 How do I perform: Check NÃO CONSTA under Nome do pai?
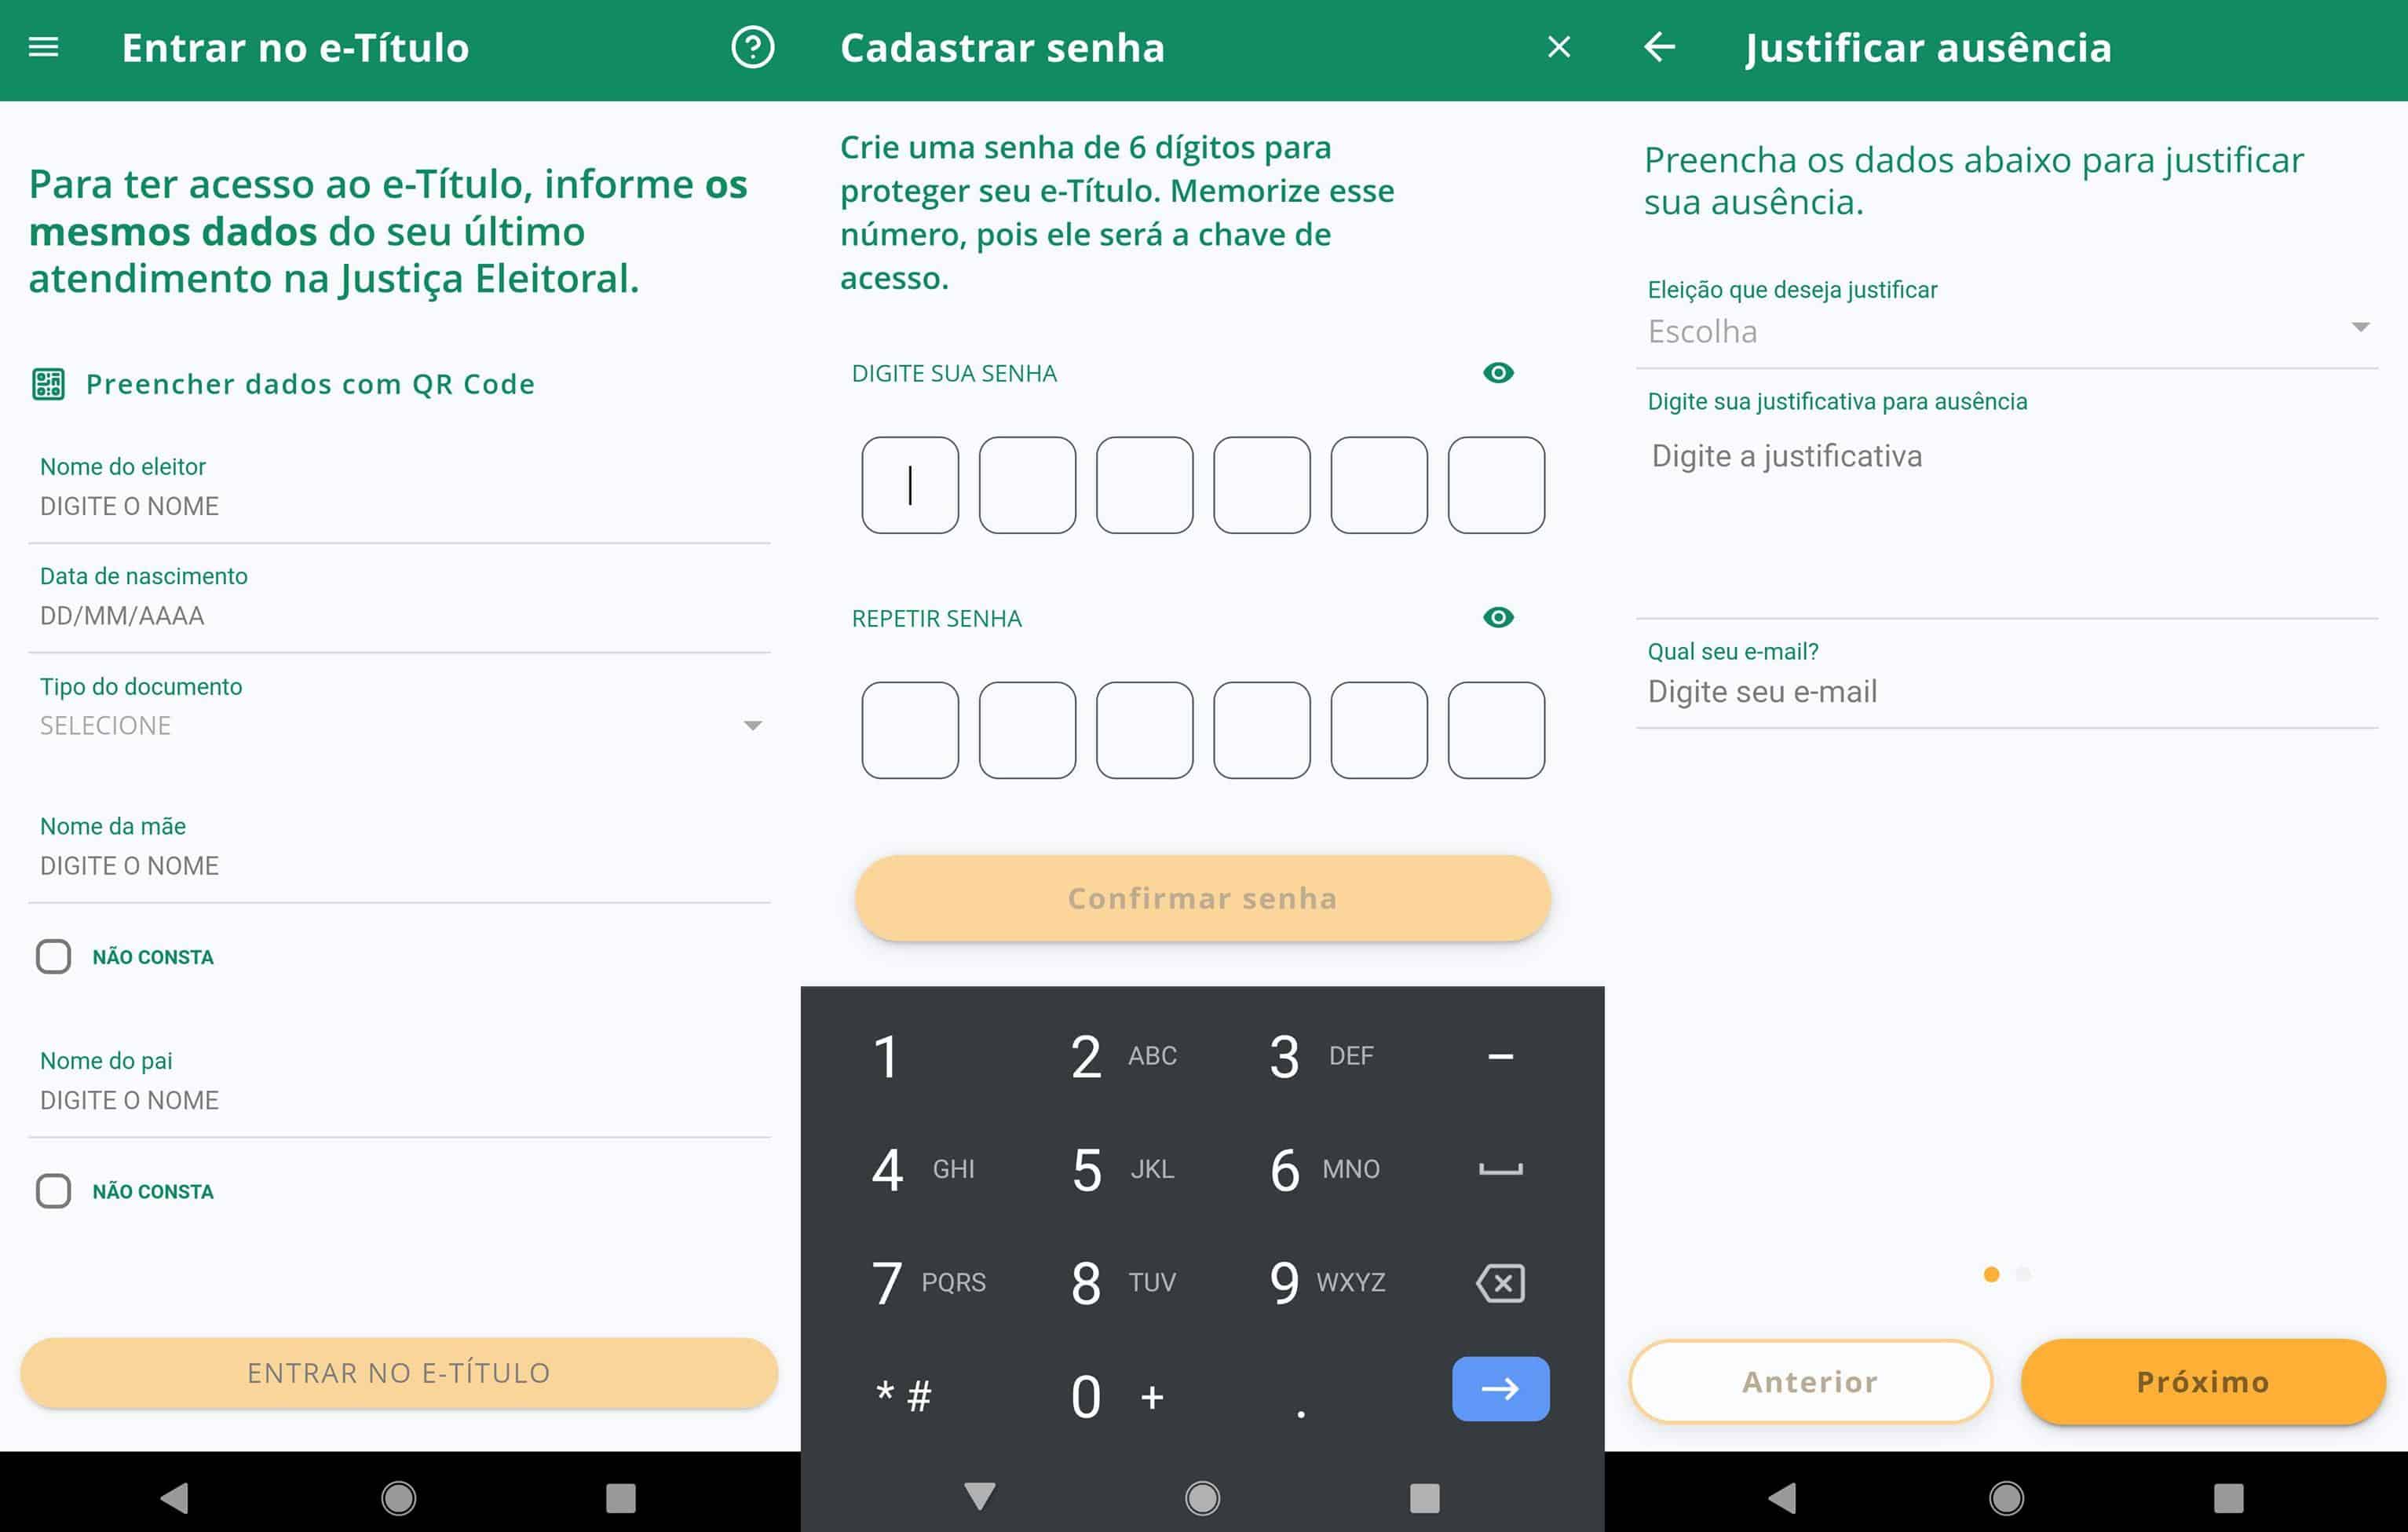click(53, 1191)
